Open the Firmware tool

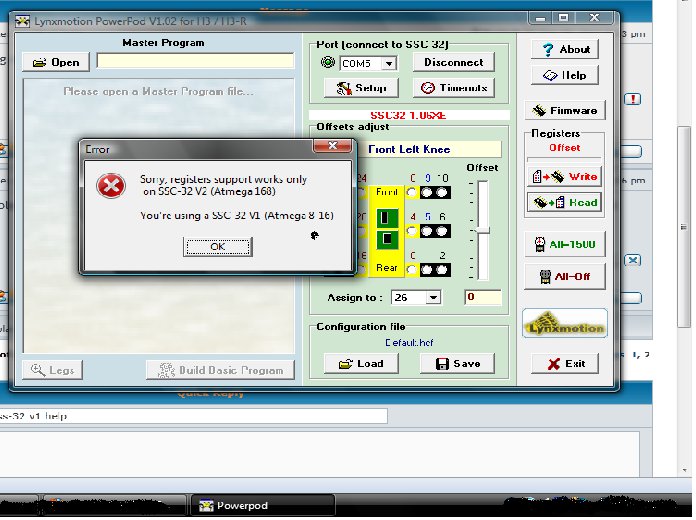[x=565, y=110]
